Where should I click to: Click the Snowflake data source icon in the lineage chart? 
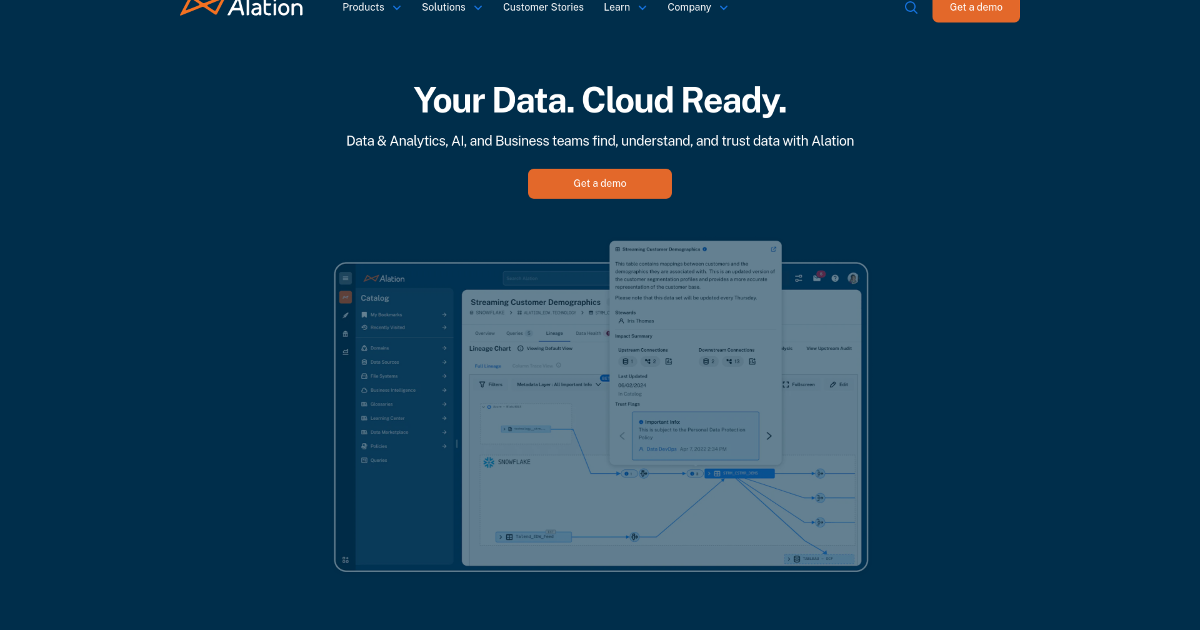(489, 462)
